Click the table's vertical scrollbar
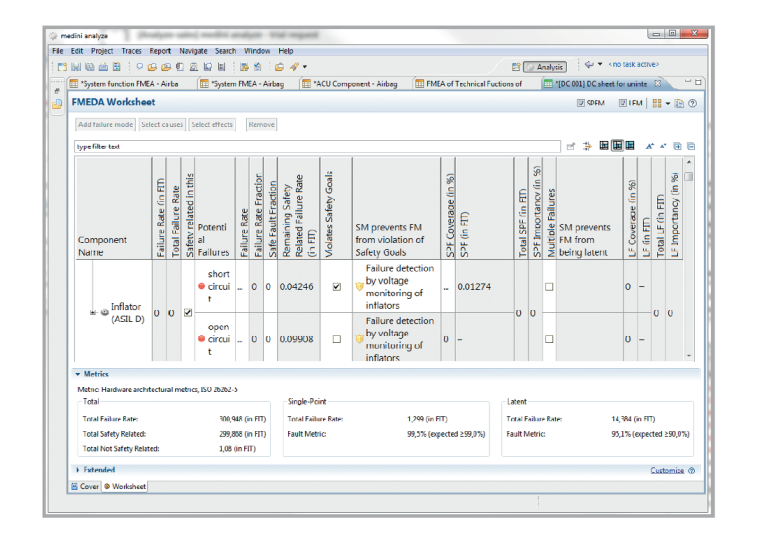This screenshot has width=758, height=555. pos(688,259)
